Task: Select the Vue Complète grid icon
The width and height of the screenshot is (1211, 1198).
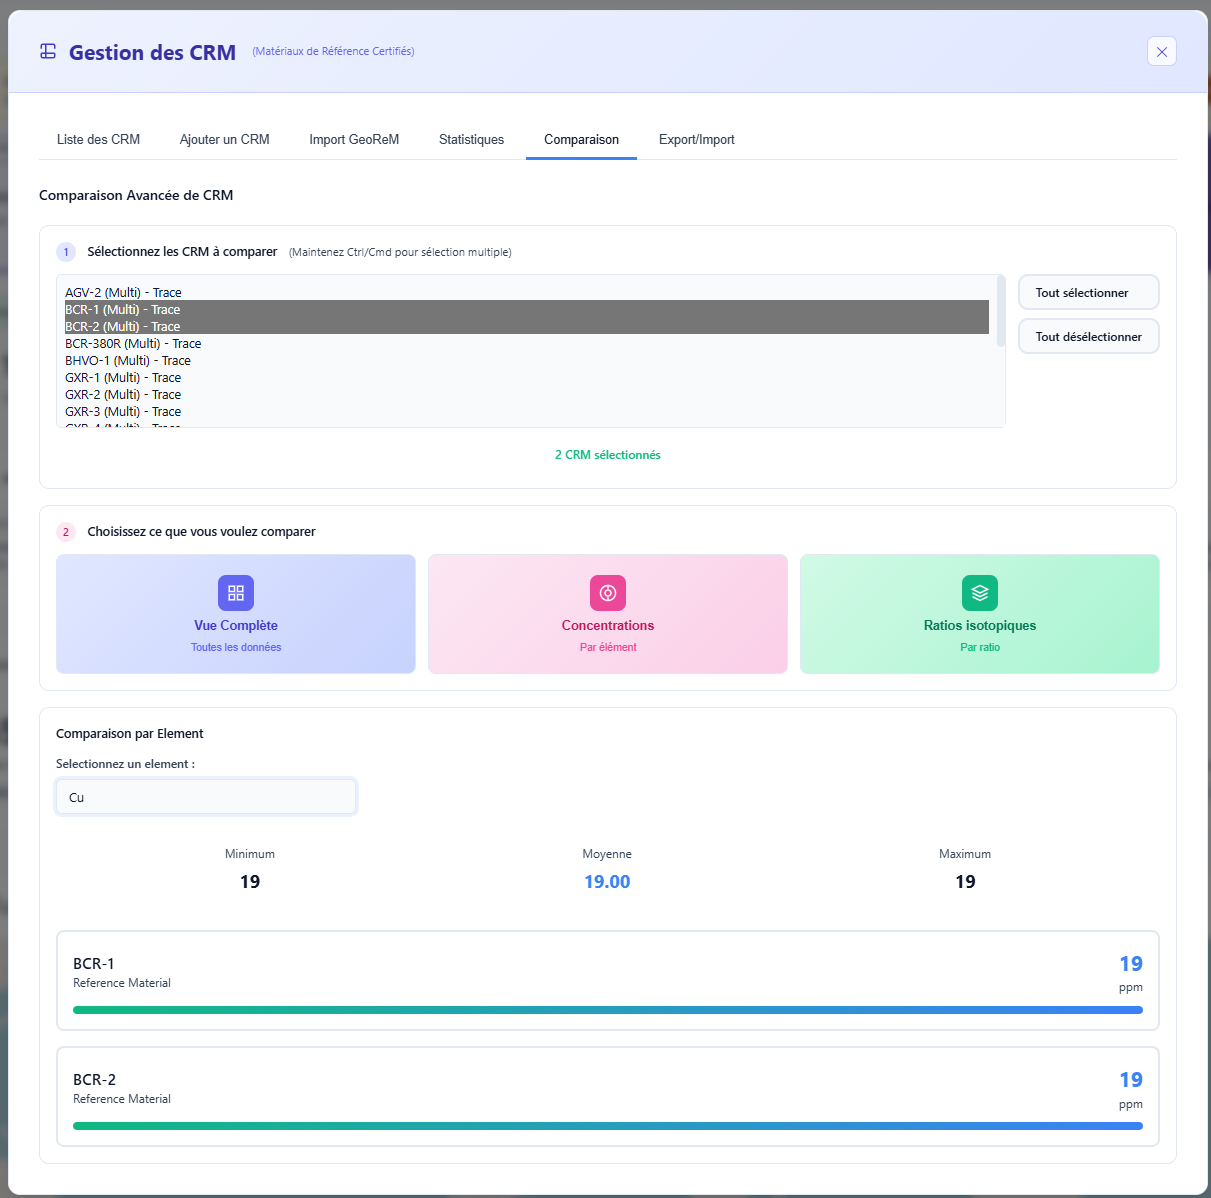Action: pos(235,592)
